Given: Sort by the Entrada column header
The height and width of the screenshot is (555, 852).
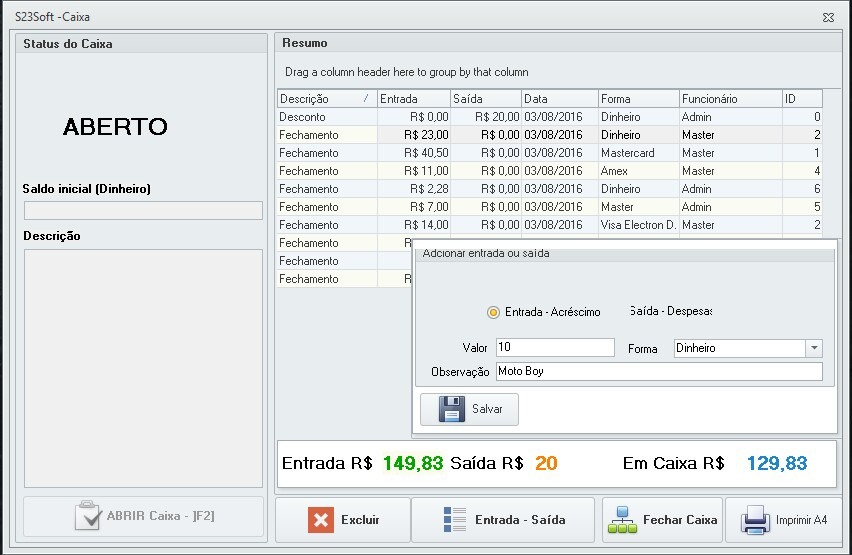Looking at the screenshot, I should coord(413,99).
